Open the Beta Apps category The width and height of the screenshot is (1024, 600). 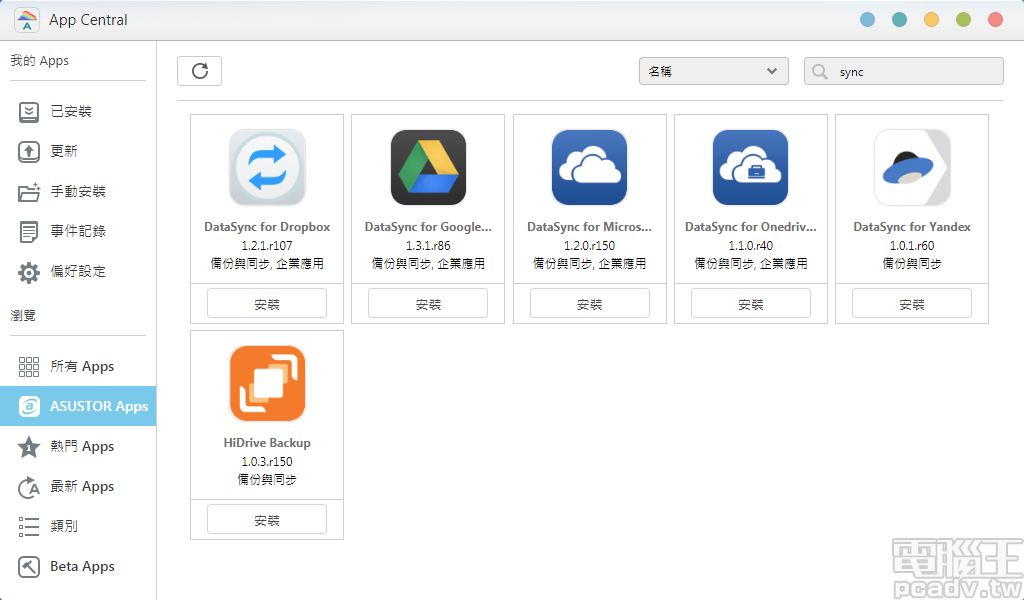coord(82,567)
